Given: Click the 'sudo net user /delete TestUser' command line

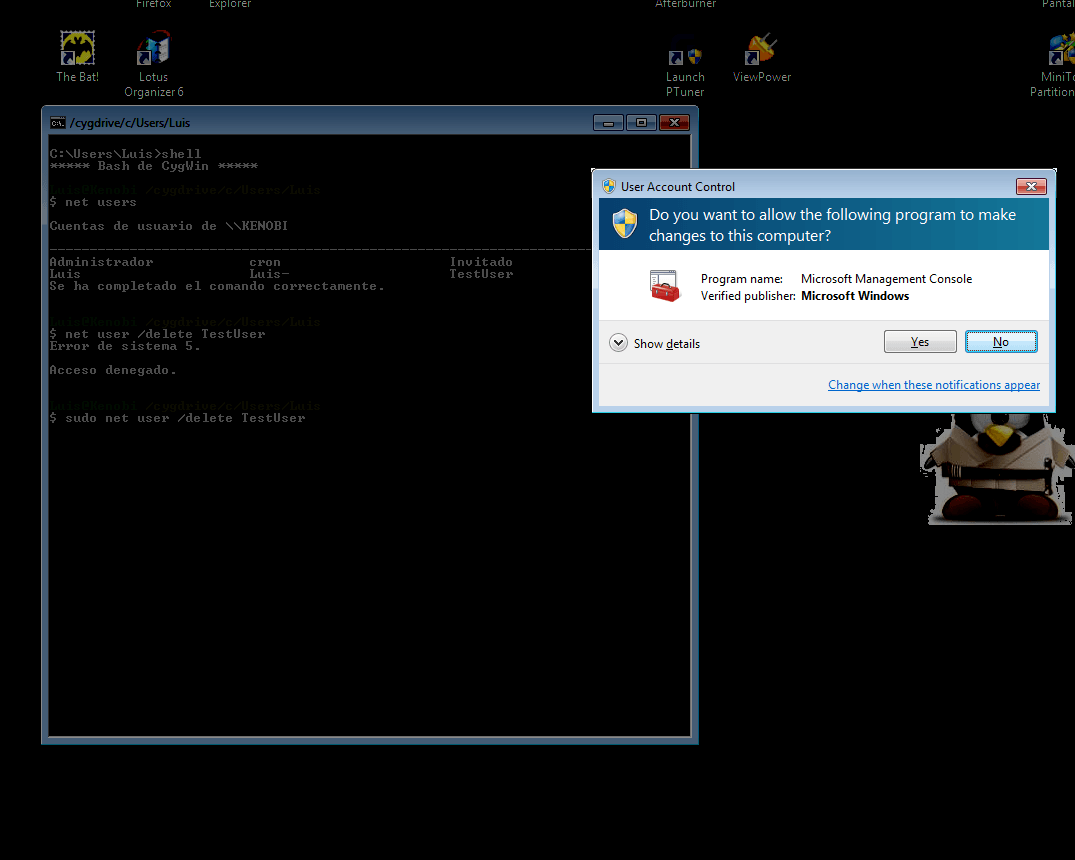Looking at the screenshot, I should click(x=185, y=418).
